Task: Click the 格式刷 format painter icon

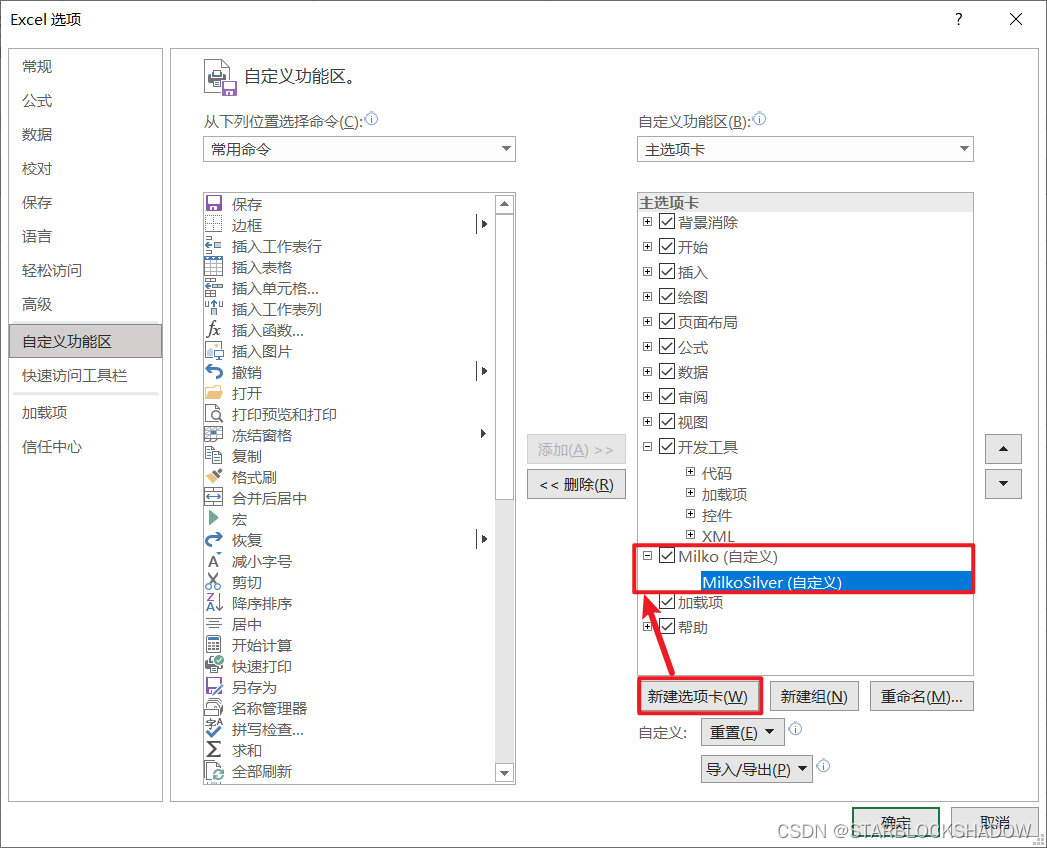Action: (214, 477)
